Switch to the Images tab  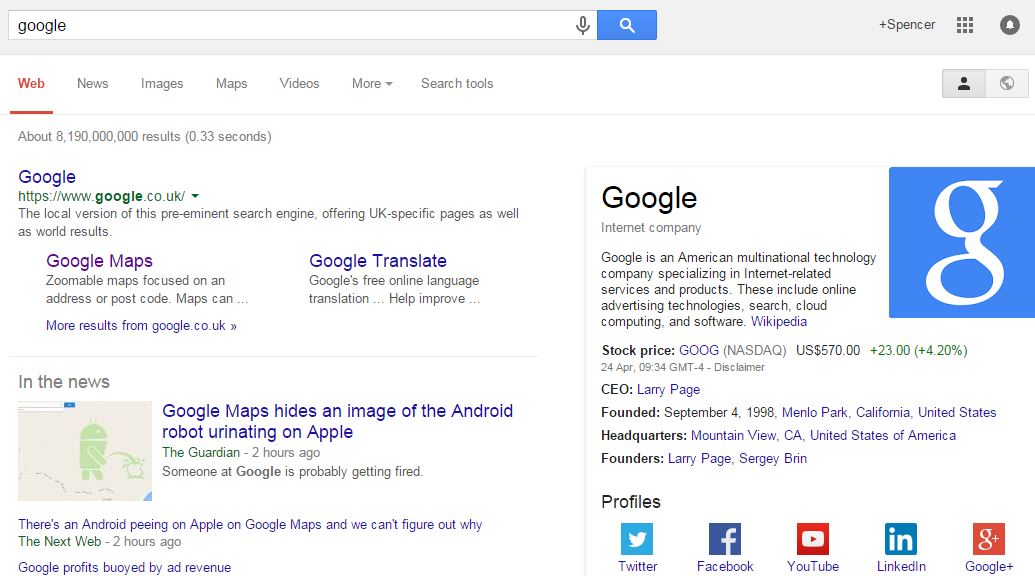[162, 84]
